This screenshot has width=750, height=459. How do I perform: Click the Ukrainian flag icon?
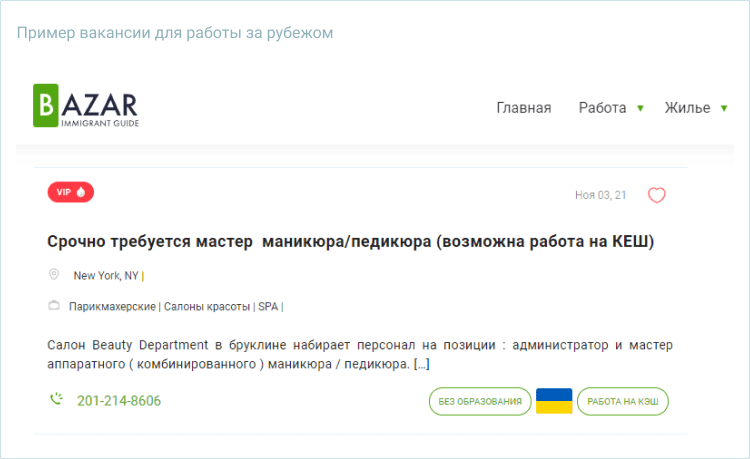pos(554,401)
